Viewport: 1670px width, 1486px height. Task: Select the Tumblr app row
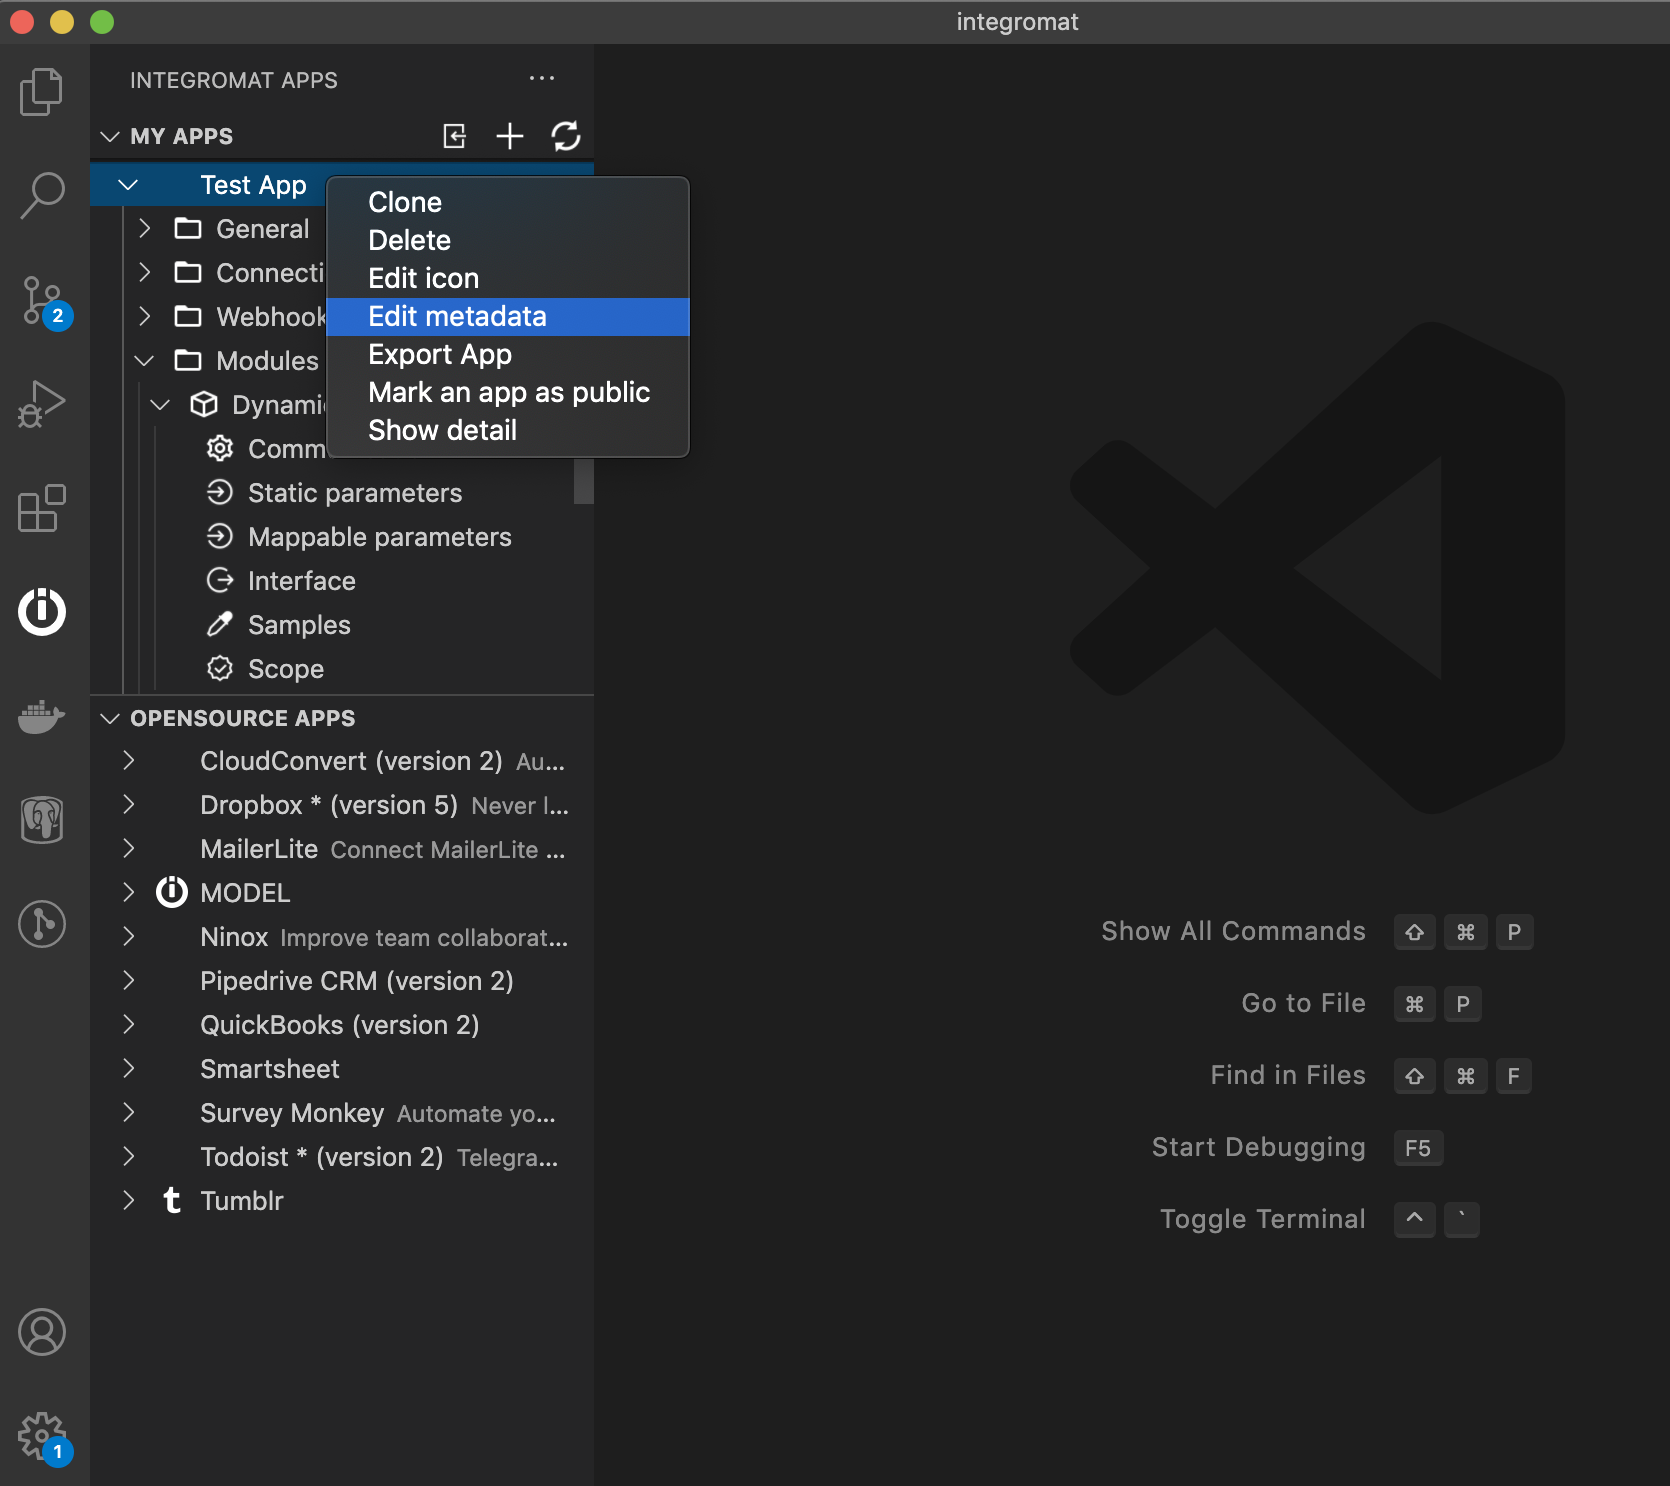pos(342,1200)
